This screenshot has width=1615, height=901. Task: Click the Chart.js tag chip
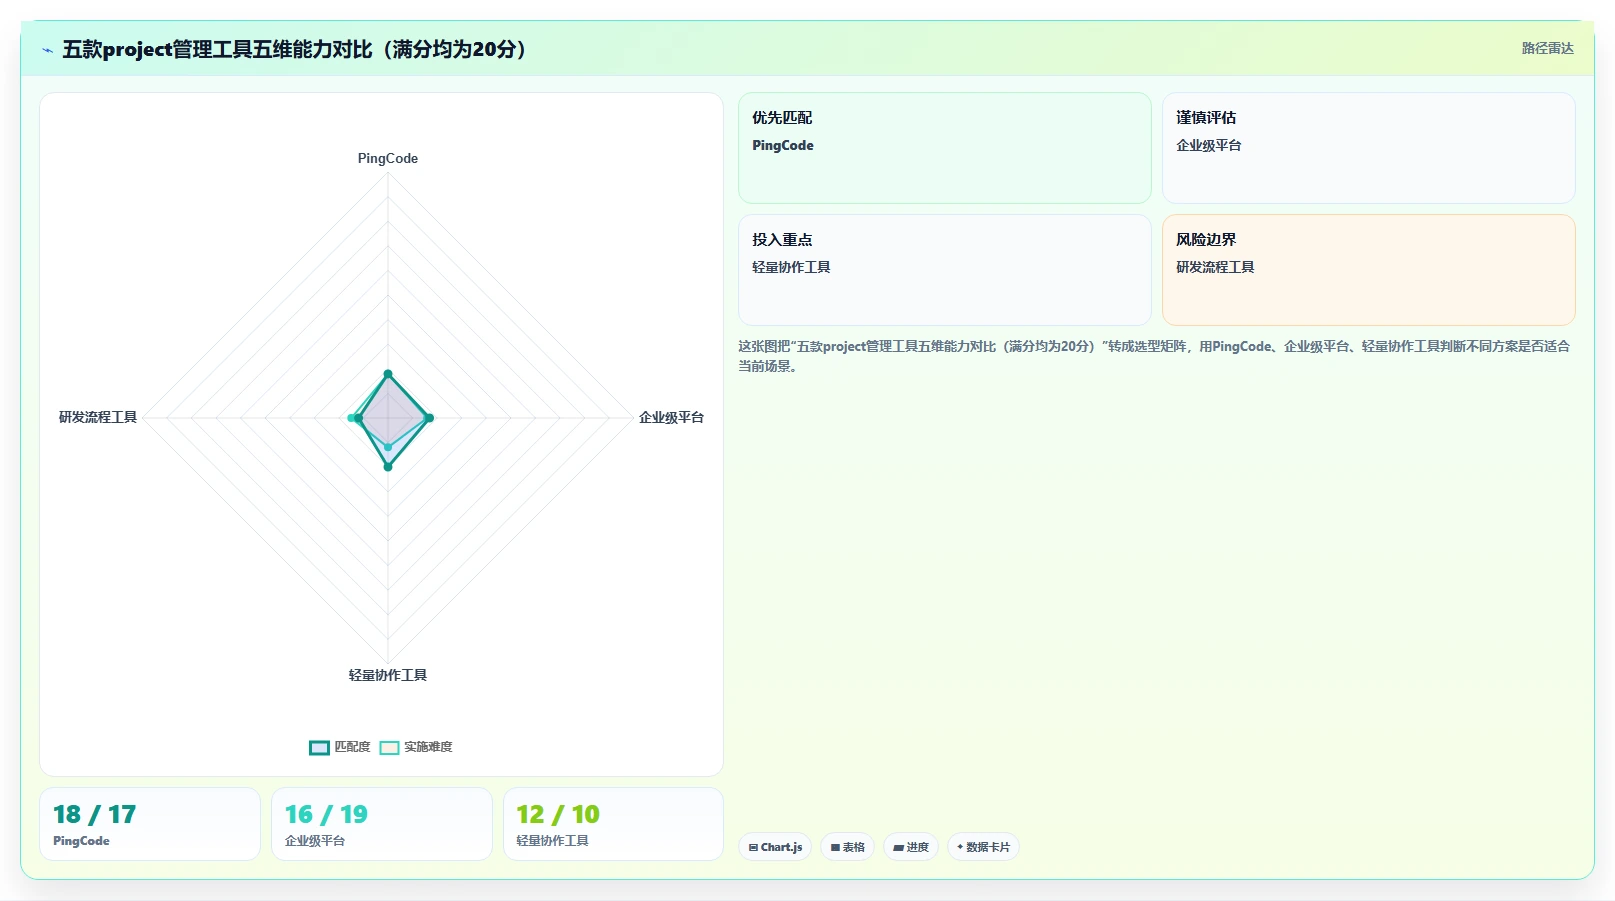(x=775, y=847)
